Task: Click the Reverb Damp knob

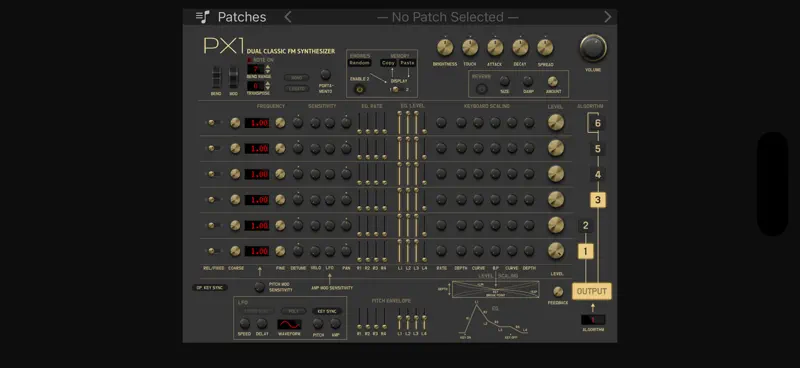Action: click(528, 81)
